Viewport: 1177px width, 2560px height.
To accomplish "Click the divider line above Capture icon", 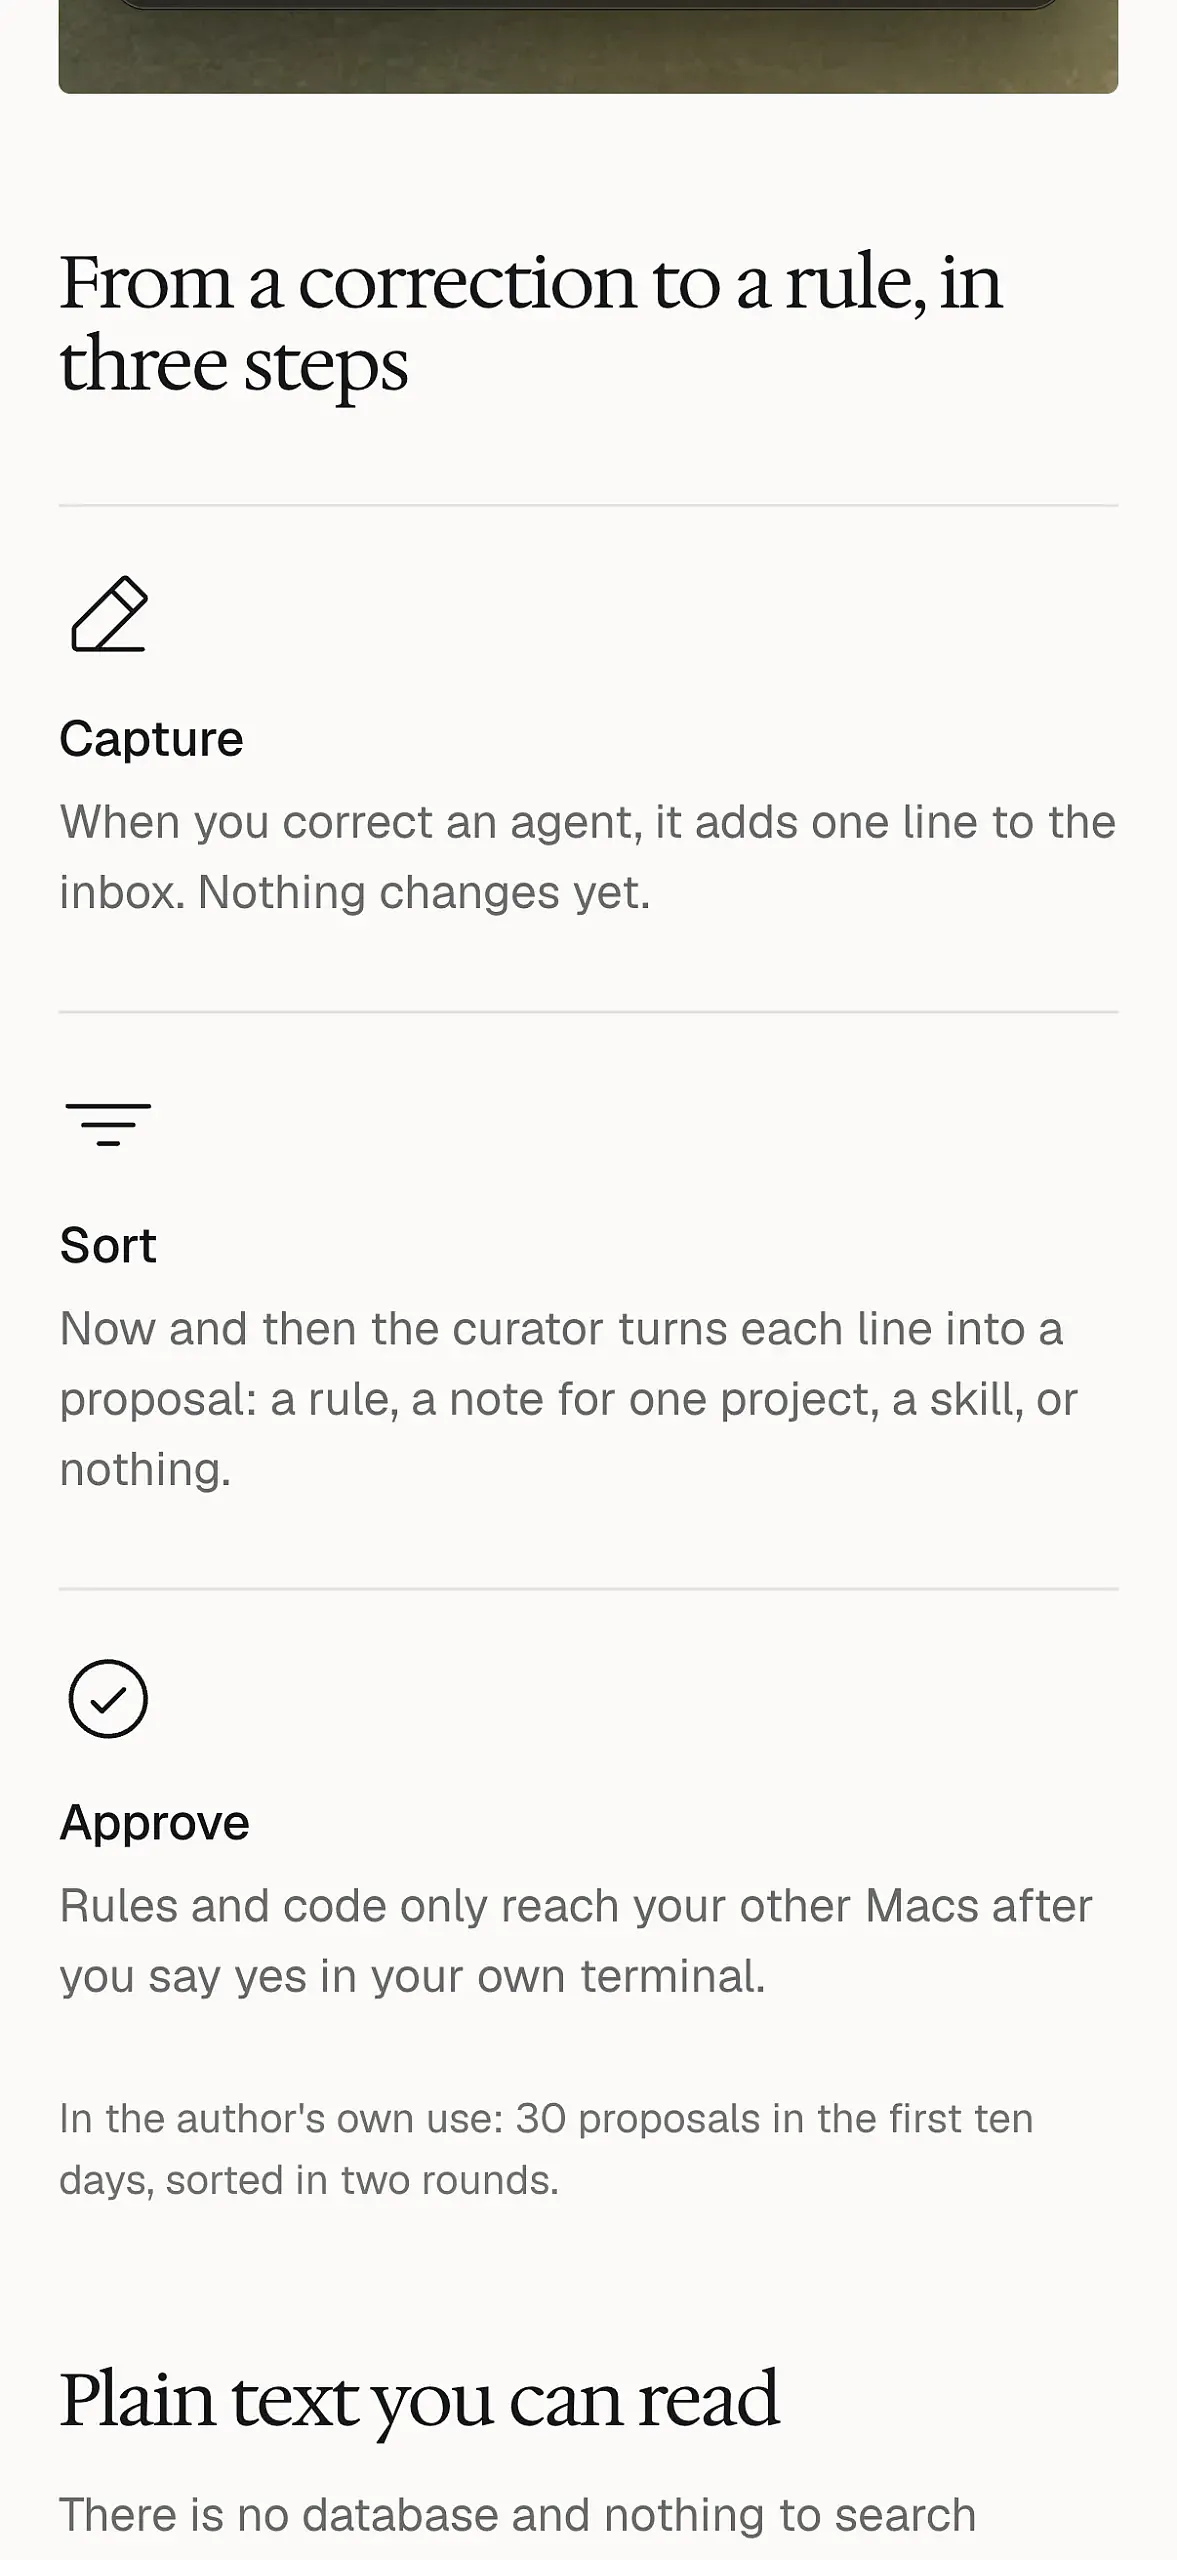I will (588, 506).
